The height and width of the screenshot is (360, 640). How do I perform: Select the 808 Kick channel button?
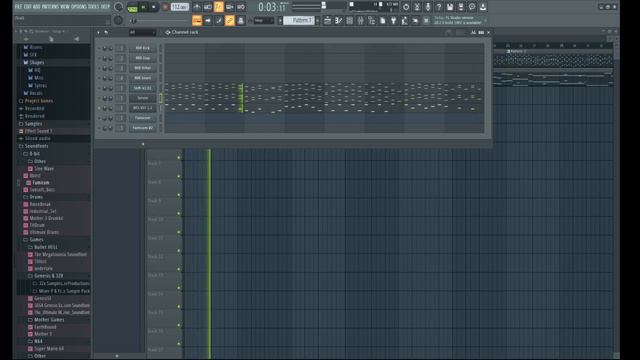tap(142, 48)
